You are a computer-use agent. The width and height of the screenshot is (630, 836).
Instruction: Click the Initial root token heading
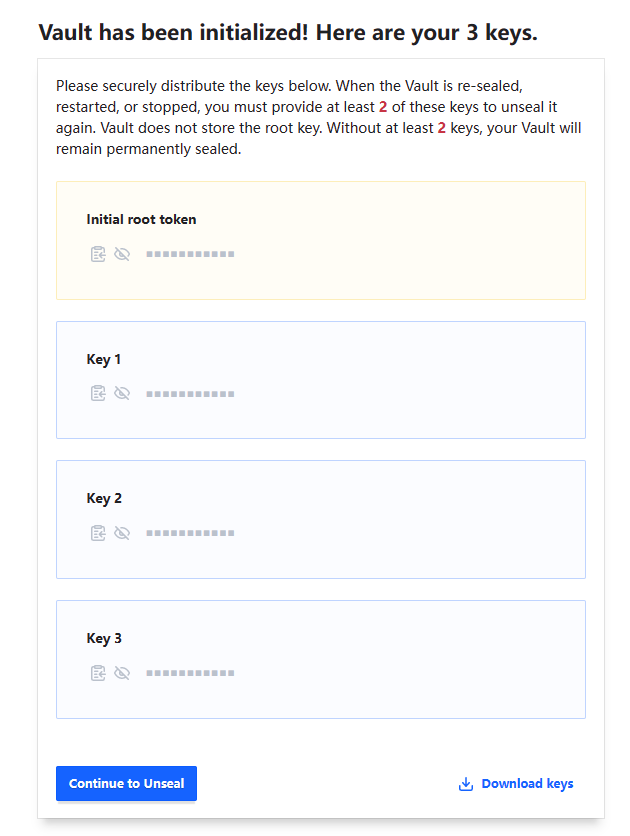click(141, 220)
